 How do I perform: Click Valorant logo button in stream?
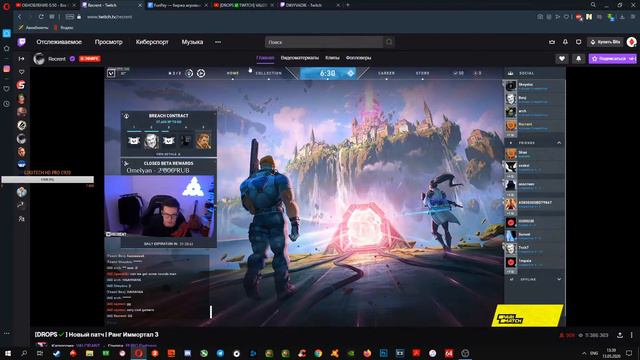[111, 73]
